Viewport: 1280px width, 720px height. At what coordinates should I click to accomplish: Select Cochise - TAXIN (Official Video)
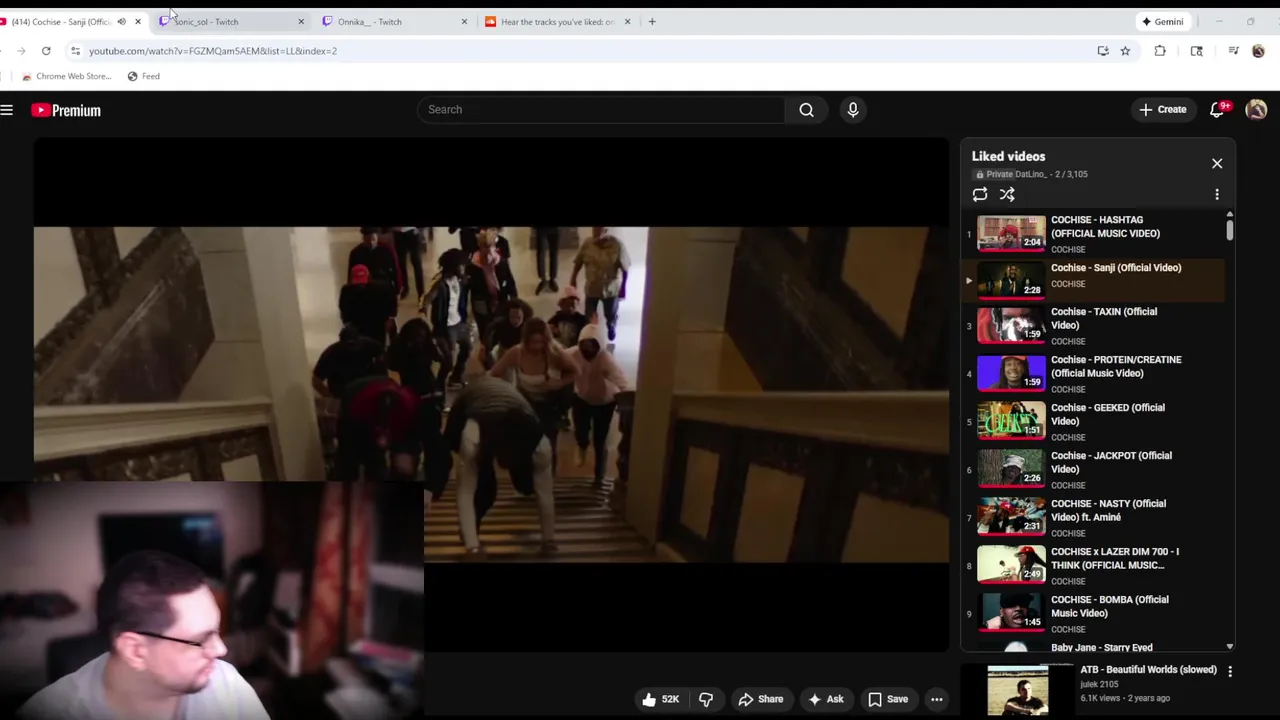click(1095, 326)
